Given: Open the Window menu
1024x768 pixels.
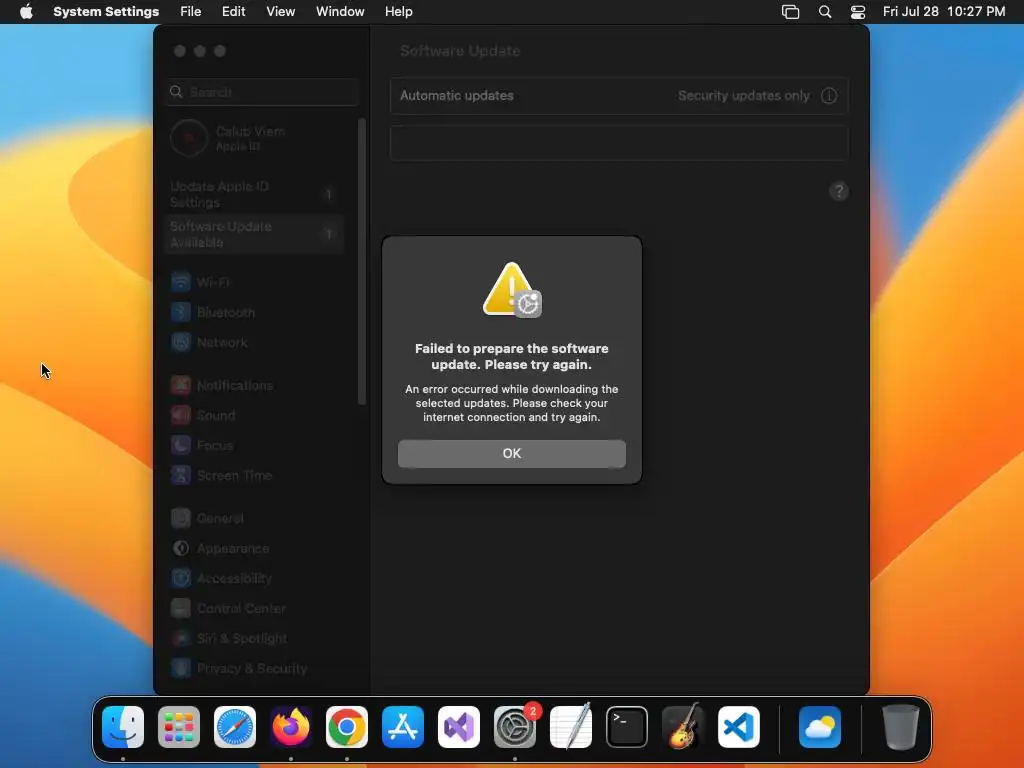Looking at the screenshot, I should [x=340, y=12].
